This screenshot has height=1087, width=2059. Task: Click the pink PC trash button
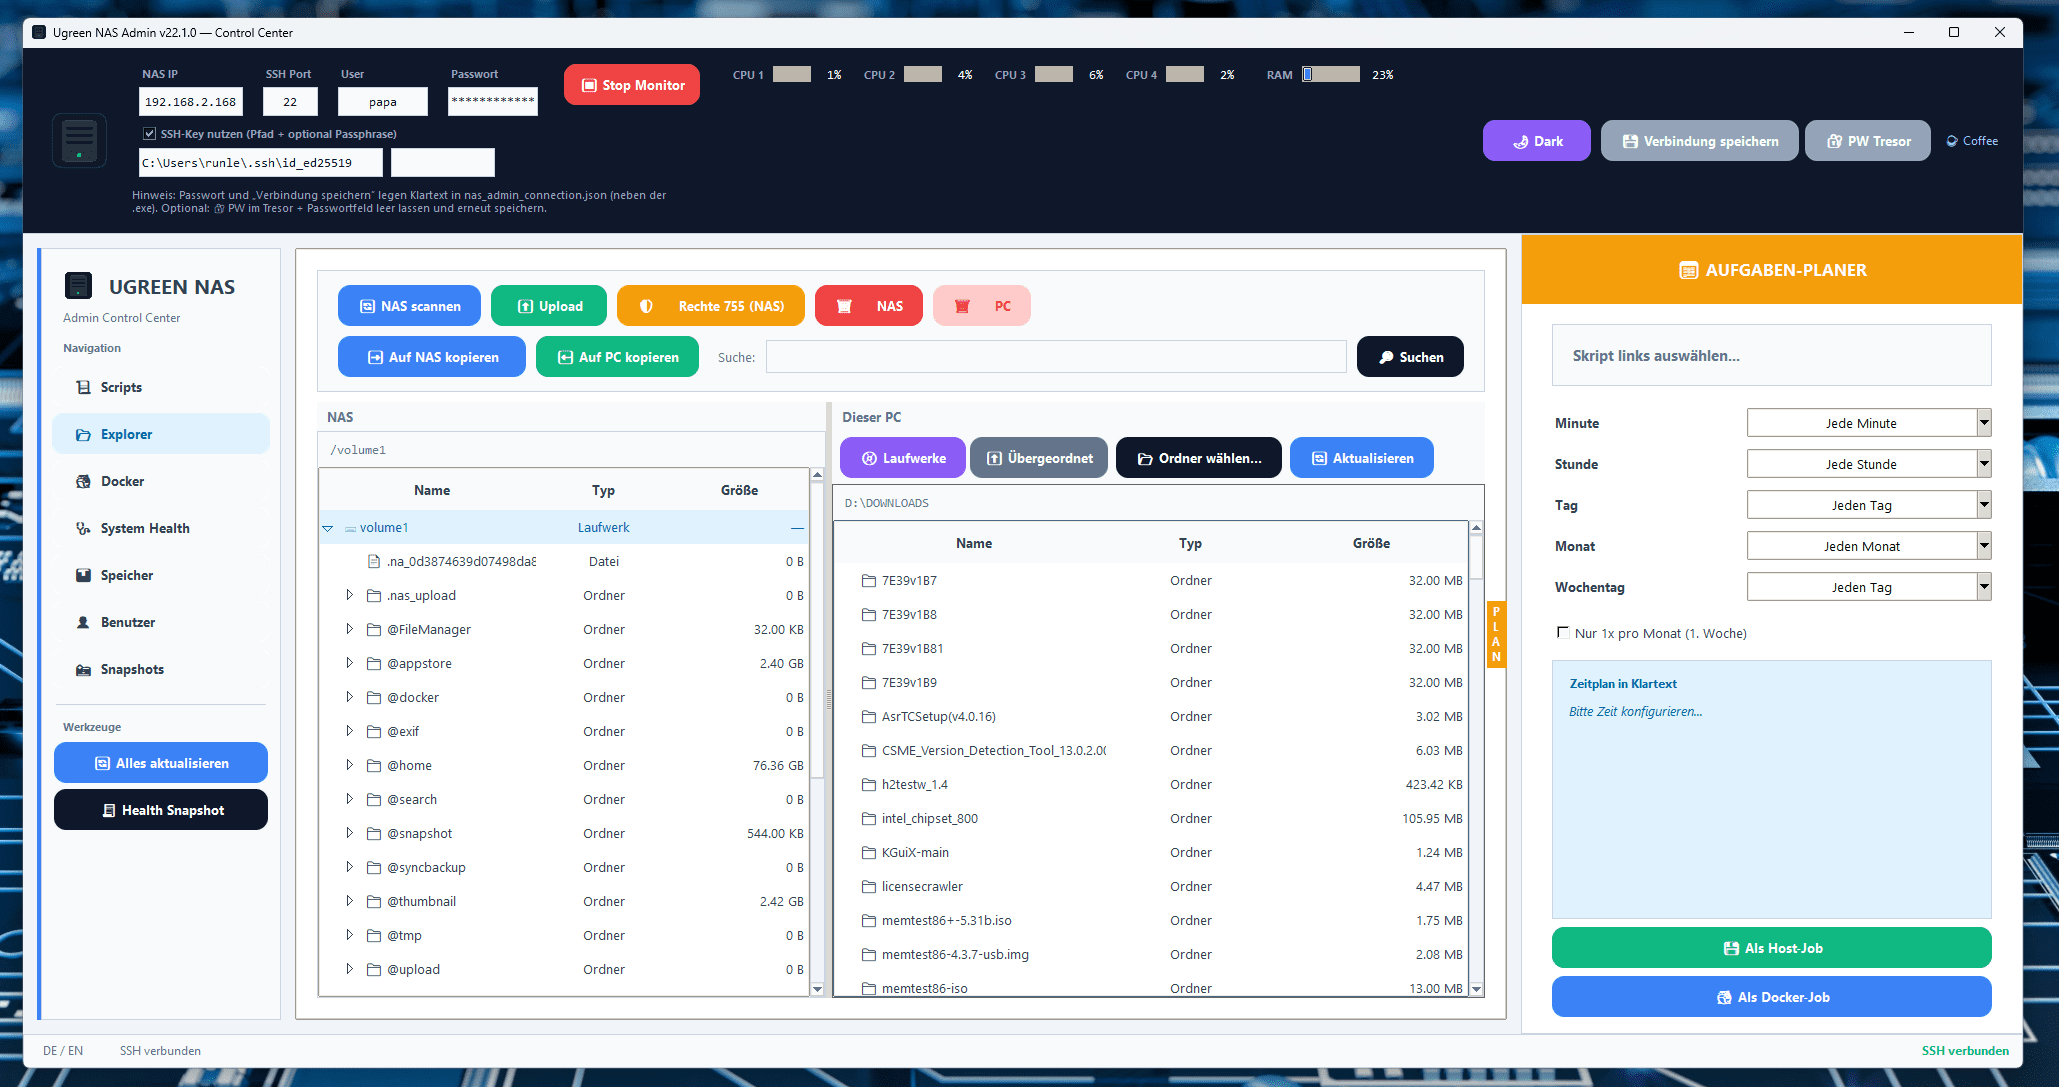[x=981, y=306]
